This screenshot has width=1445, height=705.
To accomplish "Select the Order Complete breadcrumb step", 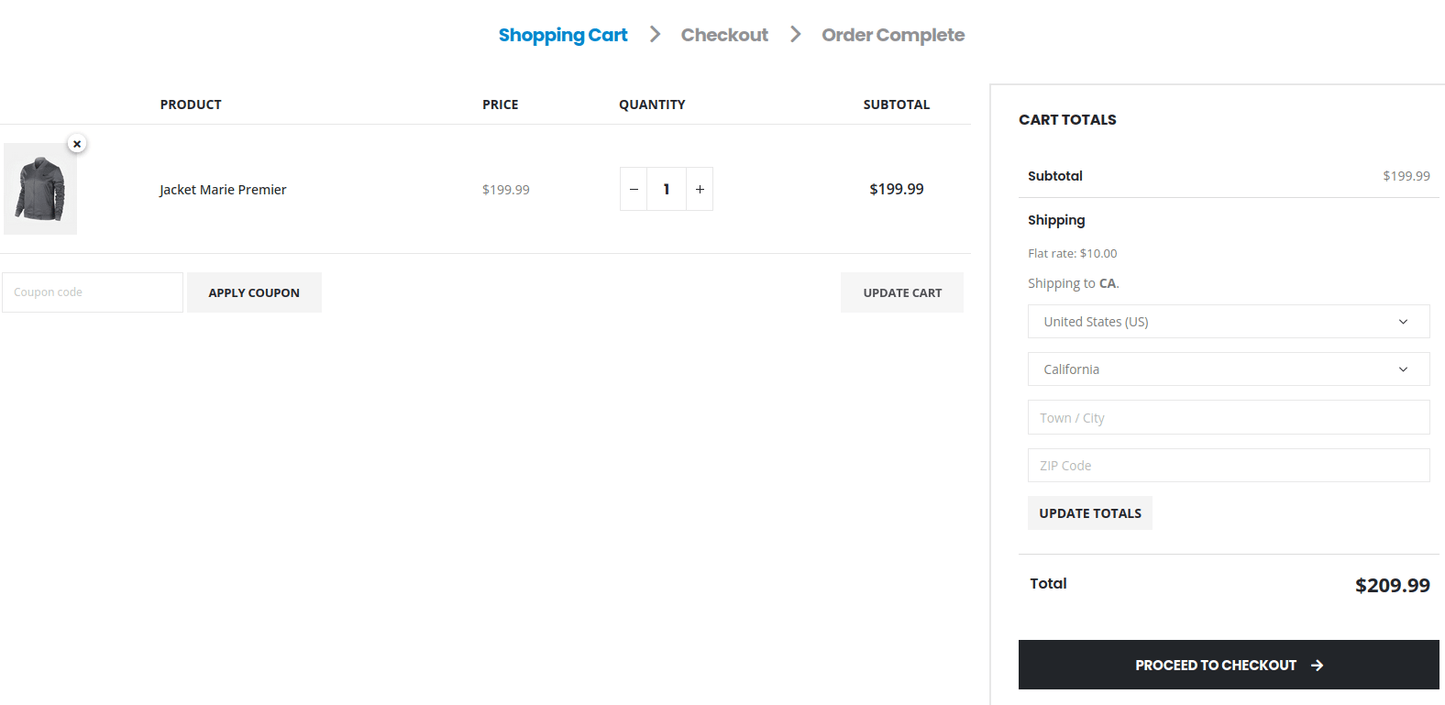I will [x=893, y=34].
